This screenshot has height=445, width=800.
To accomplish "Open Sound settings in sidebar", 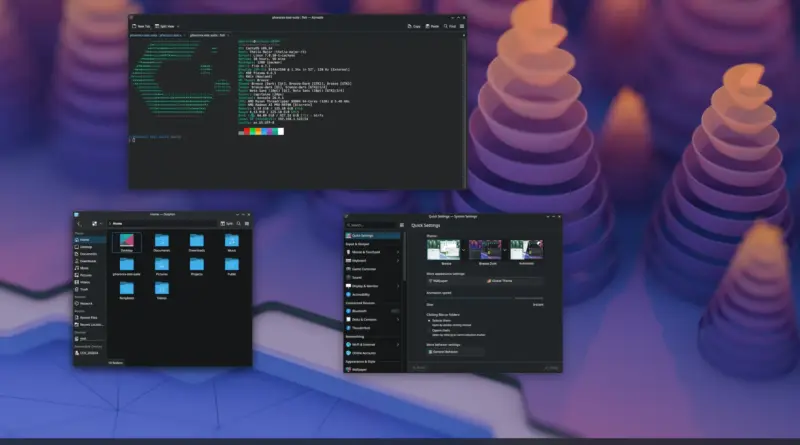I will [x=372, y=278].
